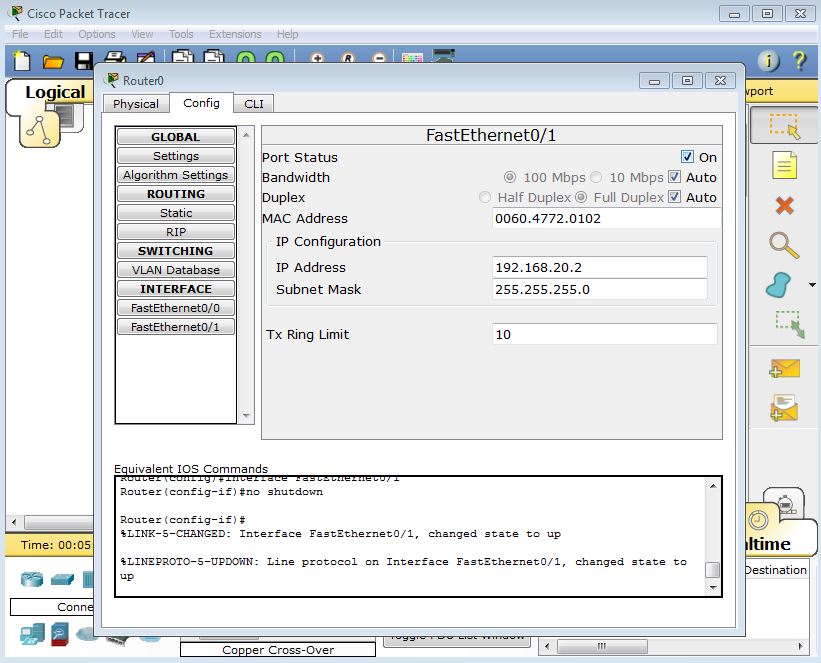The height and width of the screenshot is (663, 821).
Task: Switch to the CLI tab
Action: (x=254, y=104)
